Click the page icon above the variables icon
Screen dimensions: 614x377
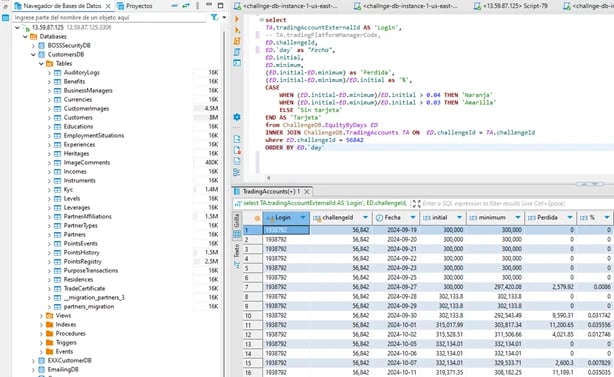(237, 161)
